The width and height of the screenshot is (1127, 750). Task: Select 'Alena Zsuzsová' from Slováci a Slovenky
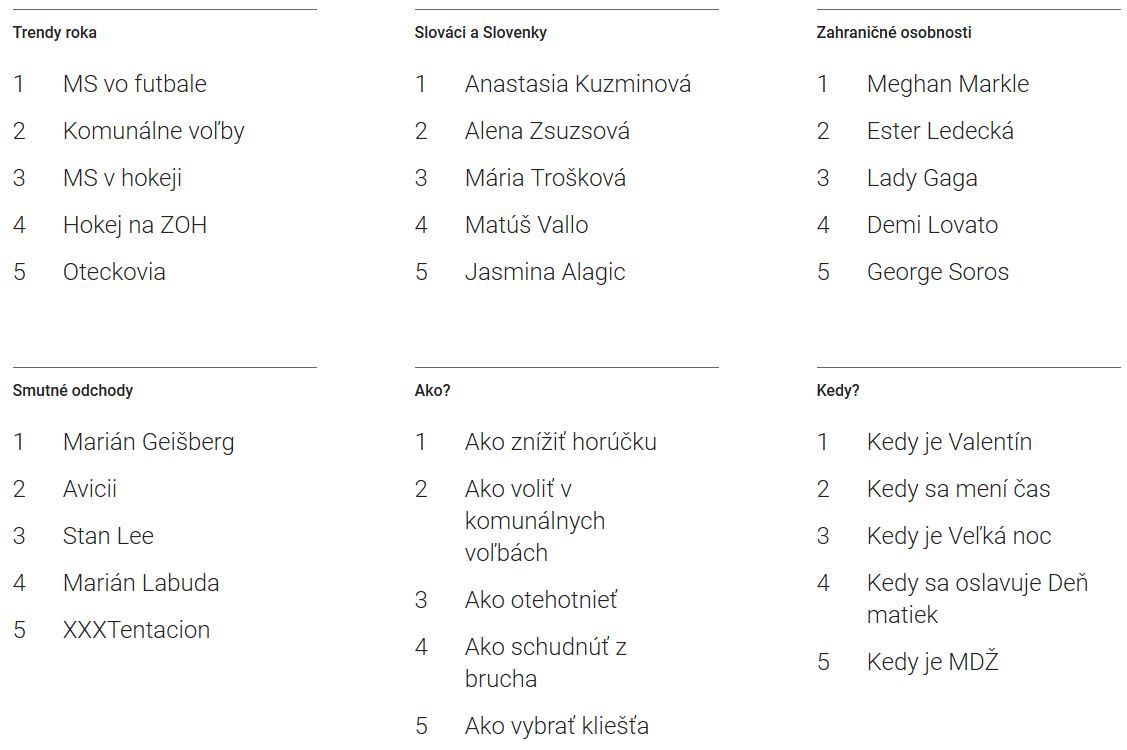[x=547, y=131]
